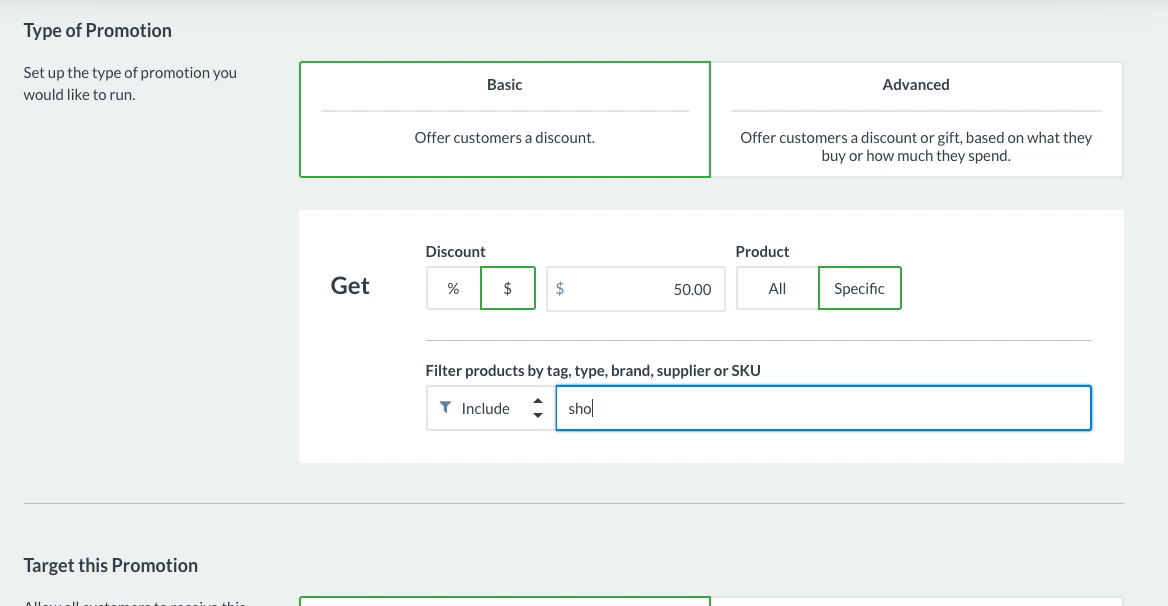Click the "Discount" field label

click(455, 251)
